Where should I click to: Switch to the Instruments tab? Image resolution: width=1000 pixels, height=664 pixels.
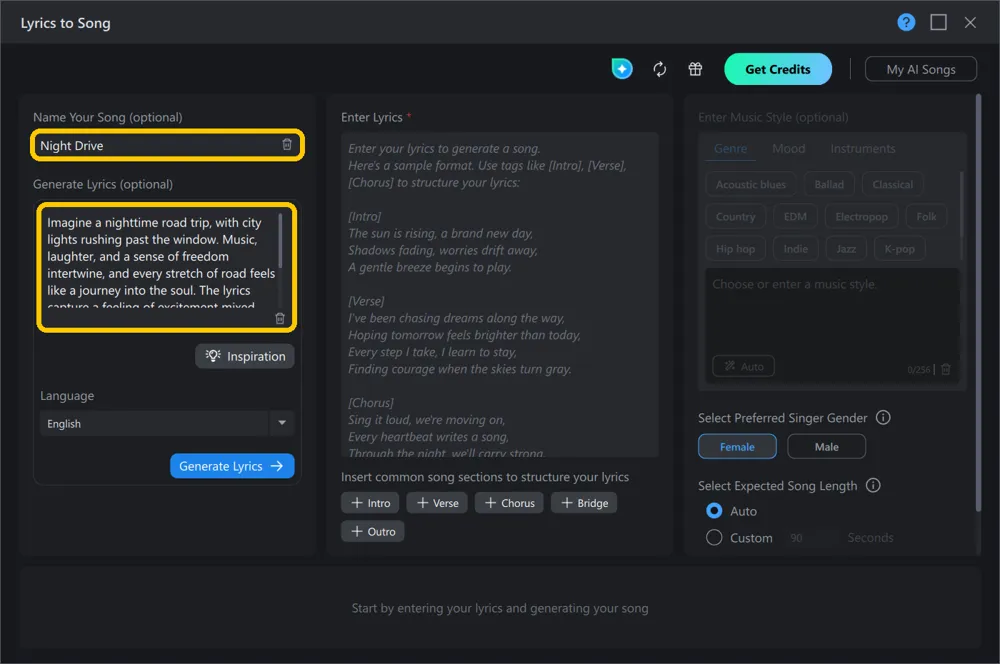coord(862,148)
